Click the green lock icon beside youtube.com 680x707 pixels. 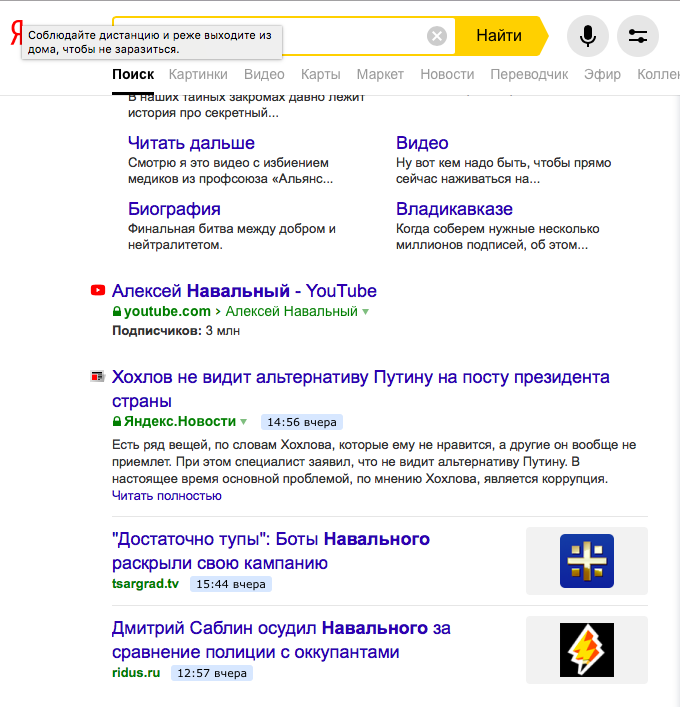(x=117, y=312)
